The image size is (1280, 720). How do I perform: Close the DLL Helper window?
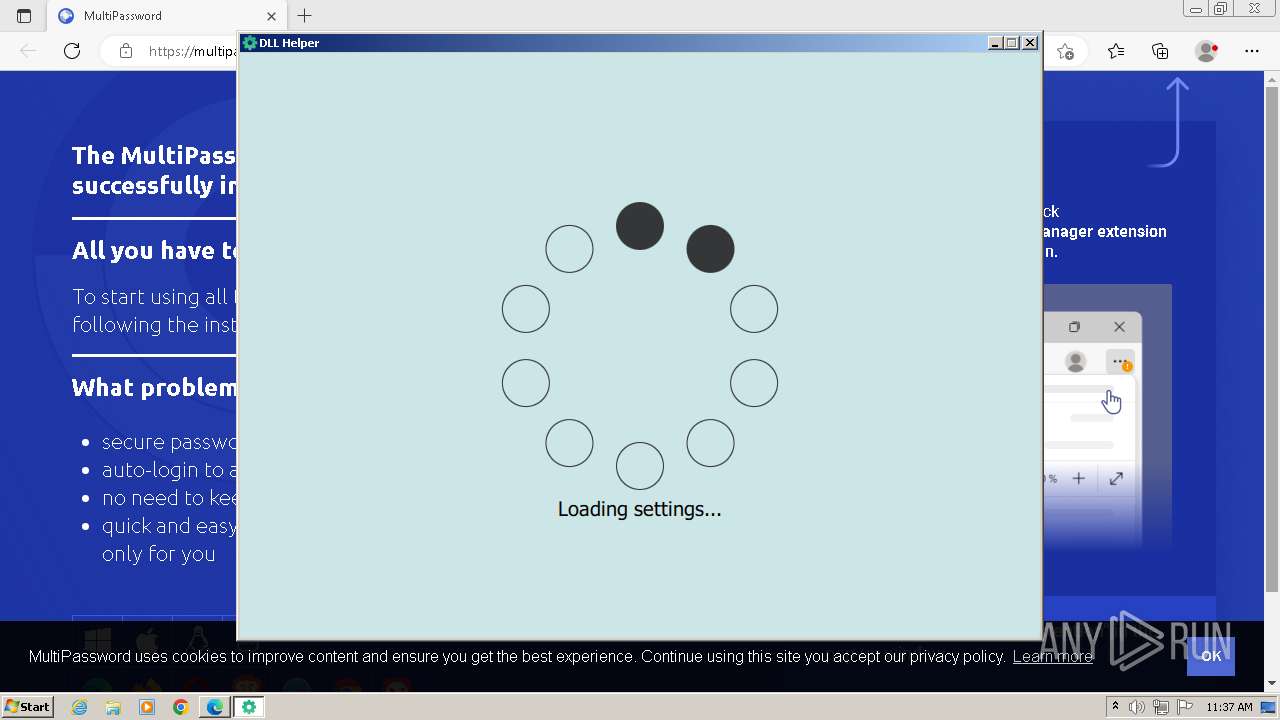(1030, 43)
